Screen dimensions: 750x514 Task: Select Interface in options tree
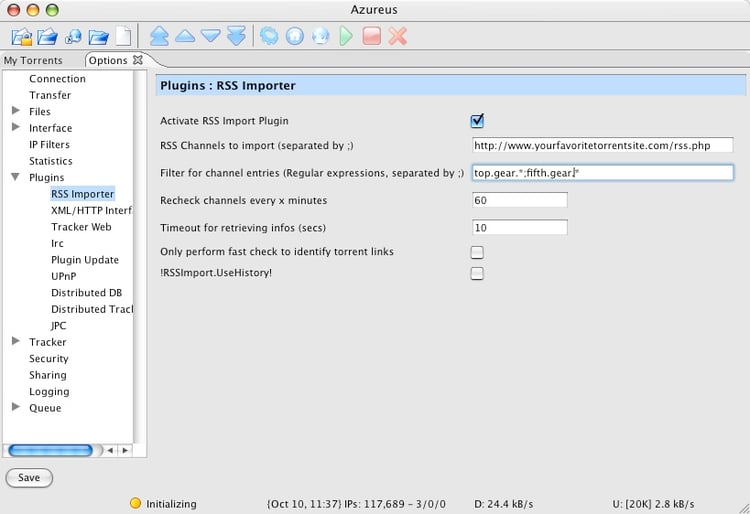pos(51,128)
